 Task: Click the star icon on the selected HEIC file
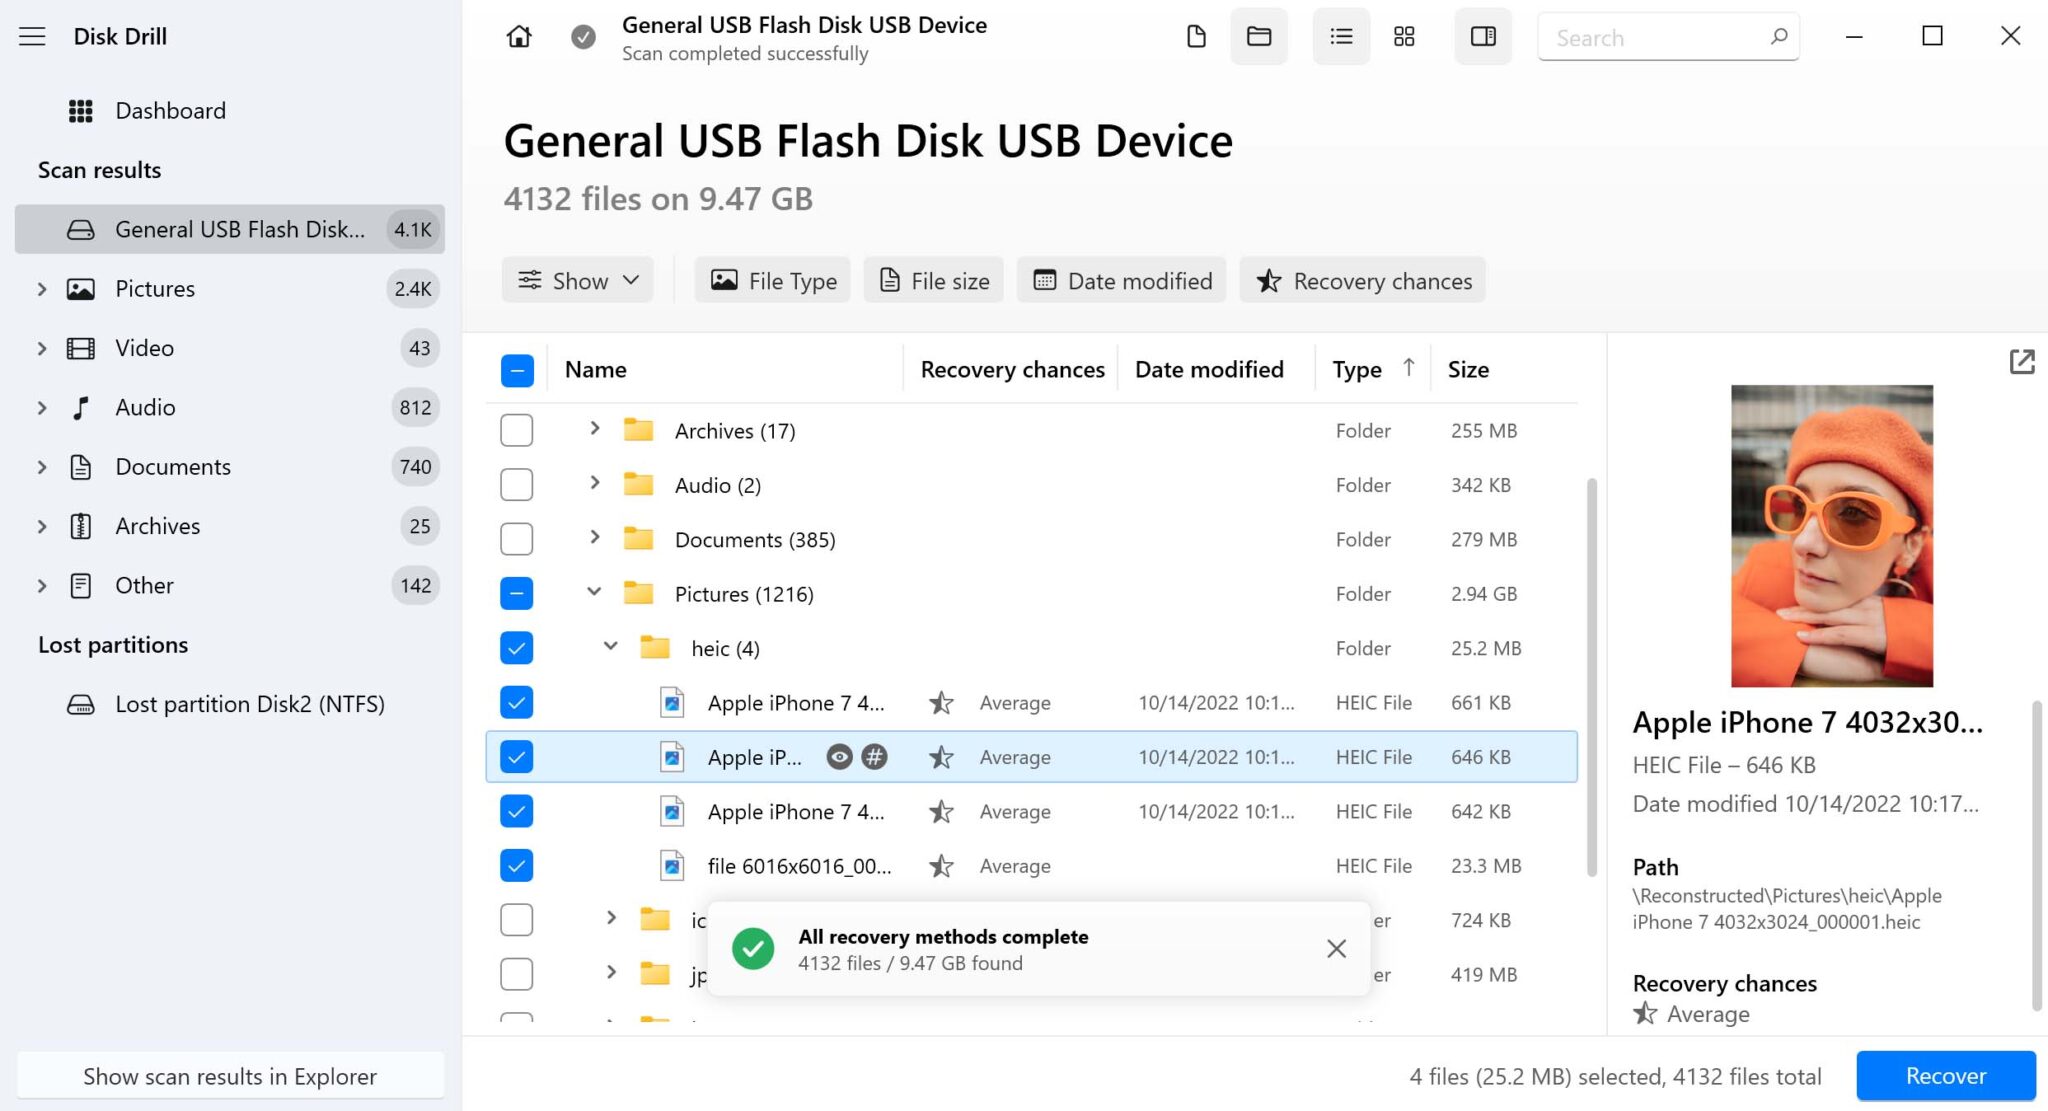940,757
